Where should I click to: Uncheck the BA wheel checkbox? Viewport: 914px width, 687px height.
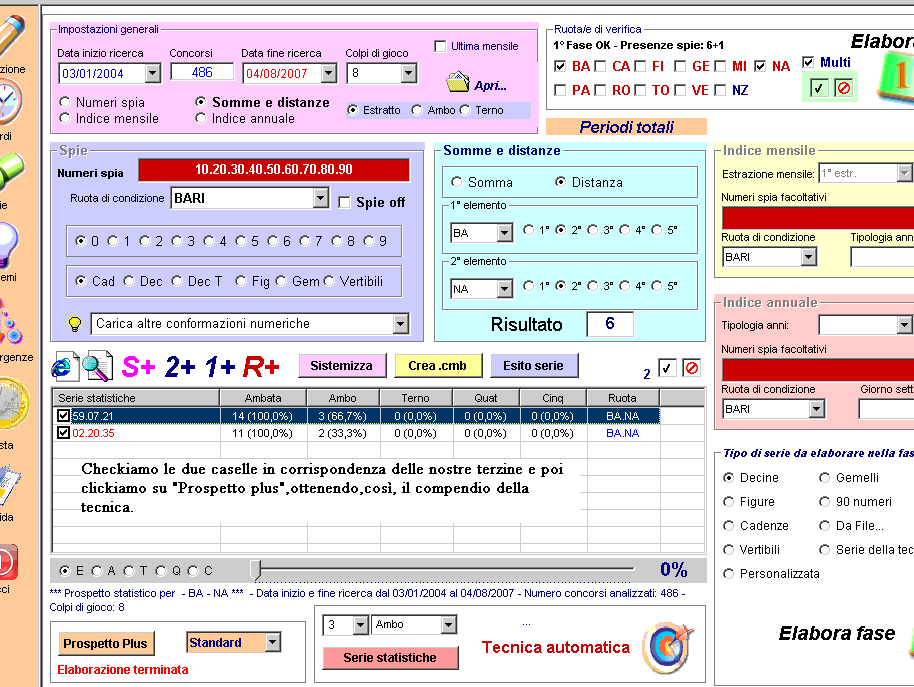[560, 66]
